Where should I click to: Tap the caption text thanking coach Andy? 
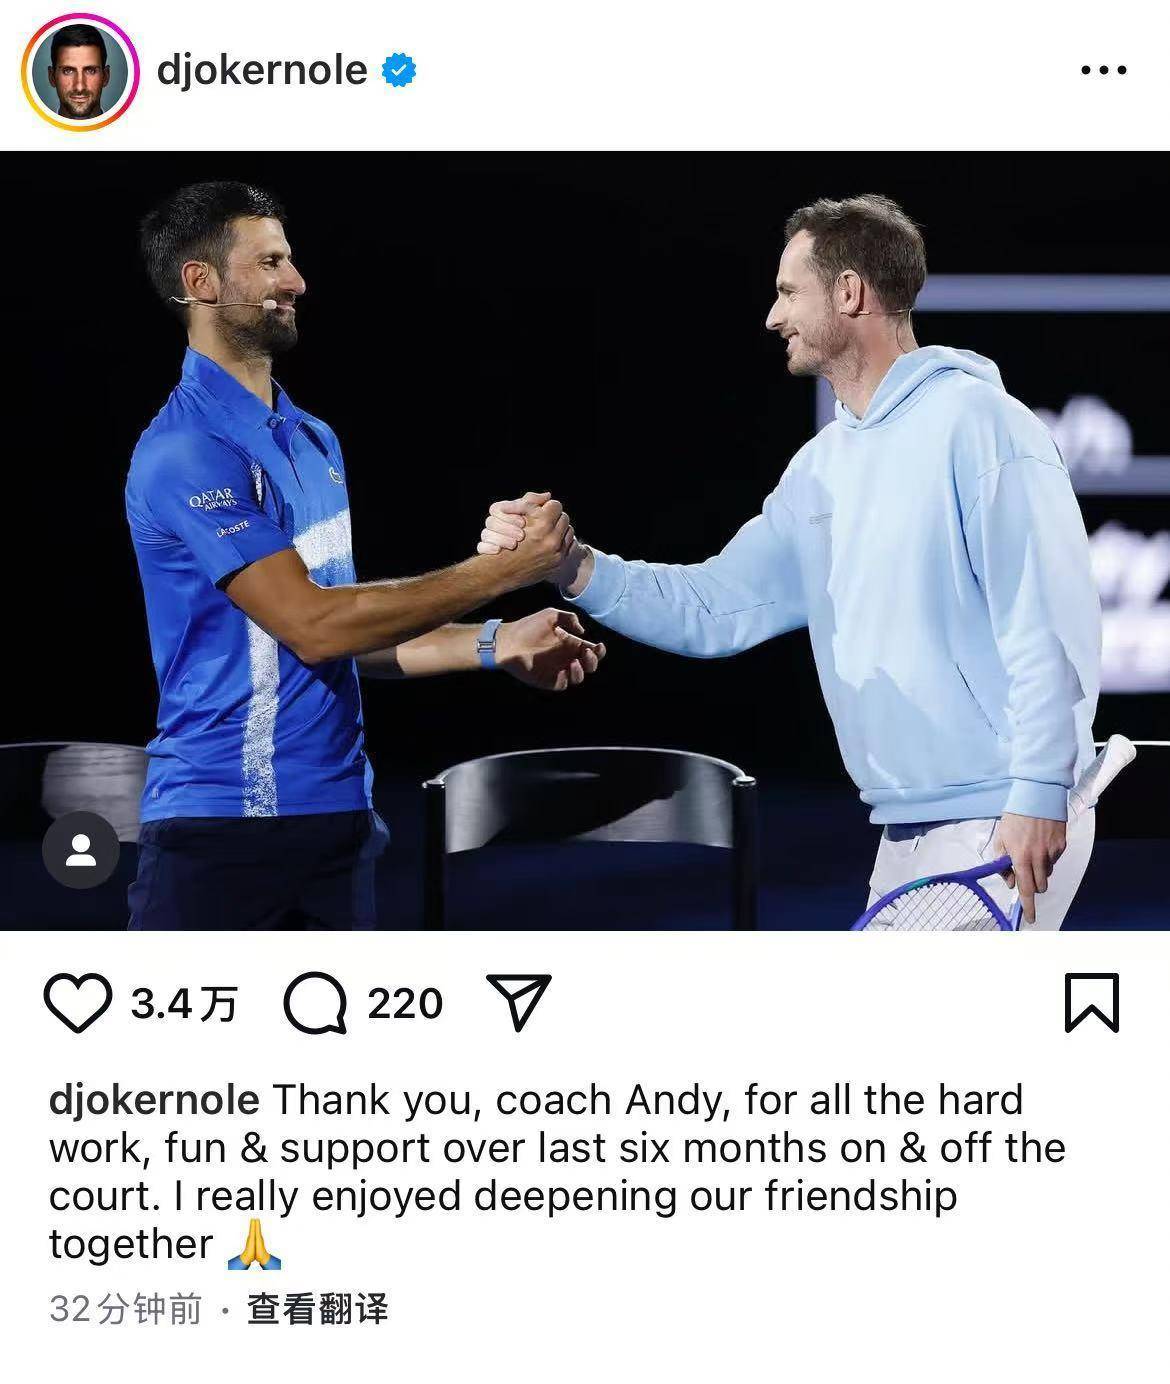pos(557,1172)
